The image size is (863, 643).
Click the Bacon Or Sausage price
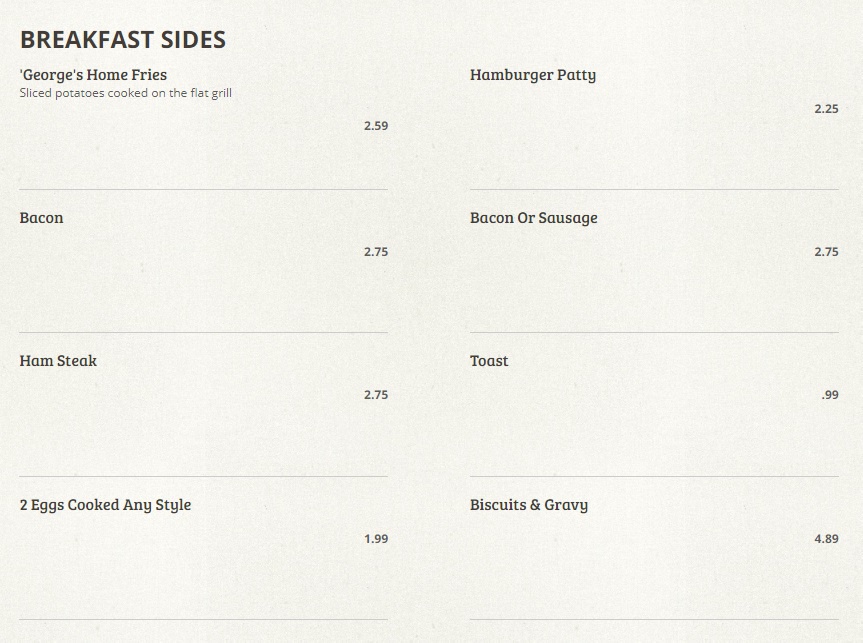826,252
